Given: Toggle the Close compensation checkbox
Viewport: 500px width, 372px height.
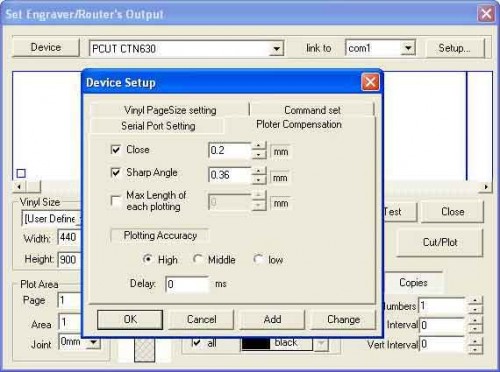Looking at the screenshot, I should pos(115,150).
